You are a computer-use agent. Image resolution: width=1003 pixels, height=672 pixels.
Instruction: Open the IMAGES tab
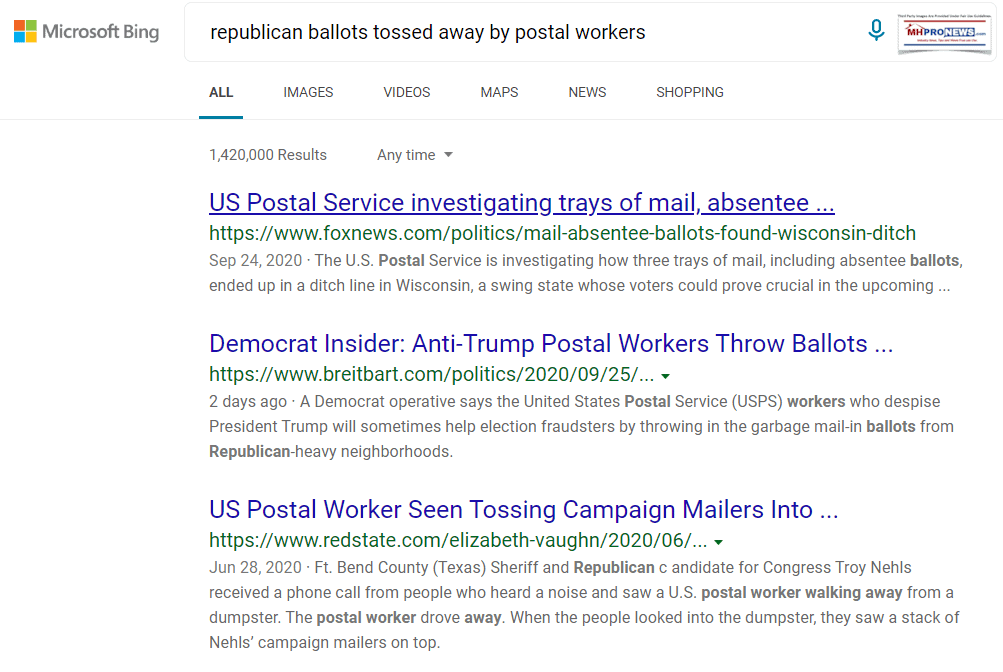tap(308, 92)
